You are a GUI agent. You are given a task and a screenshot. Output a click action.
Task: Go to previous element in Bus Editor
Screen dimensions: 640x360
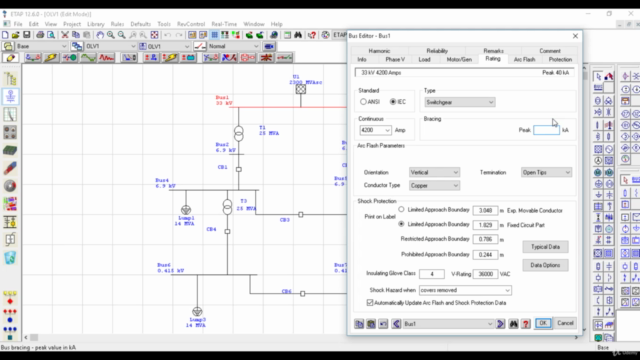click(x=396, y=324)
